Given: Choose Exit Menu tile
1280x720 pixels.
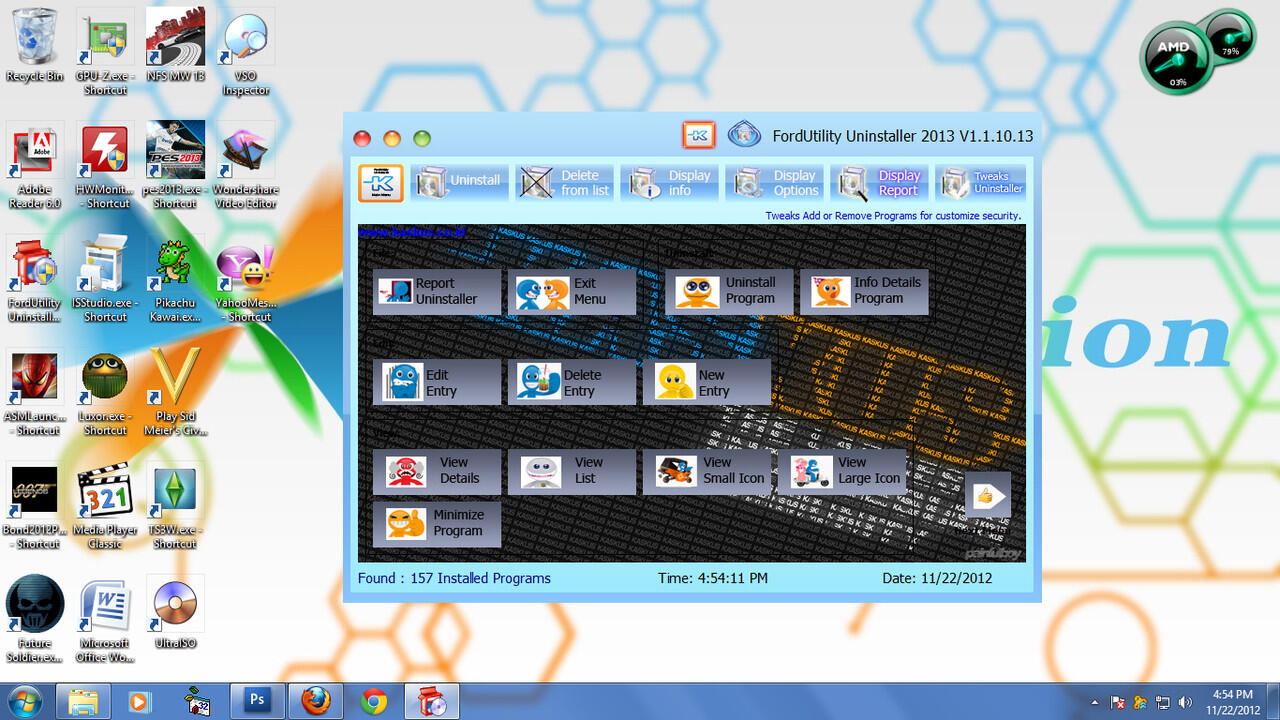Looking at the screenshot, I should tap(571, 291).
